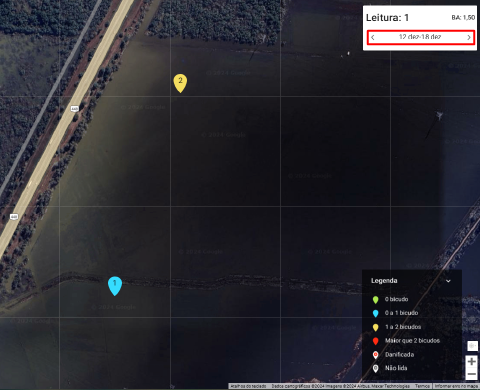Click the 'Não lida' legend label
The image size is (480, 390).
pos(396,368)
